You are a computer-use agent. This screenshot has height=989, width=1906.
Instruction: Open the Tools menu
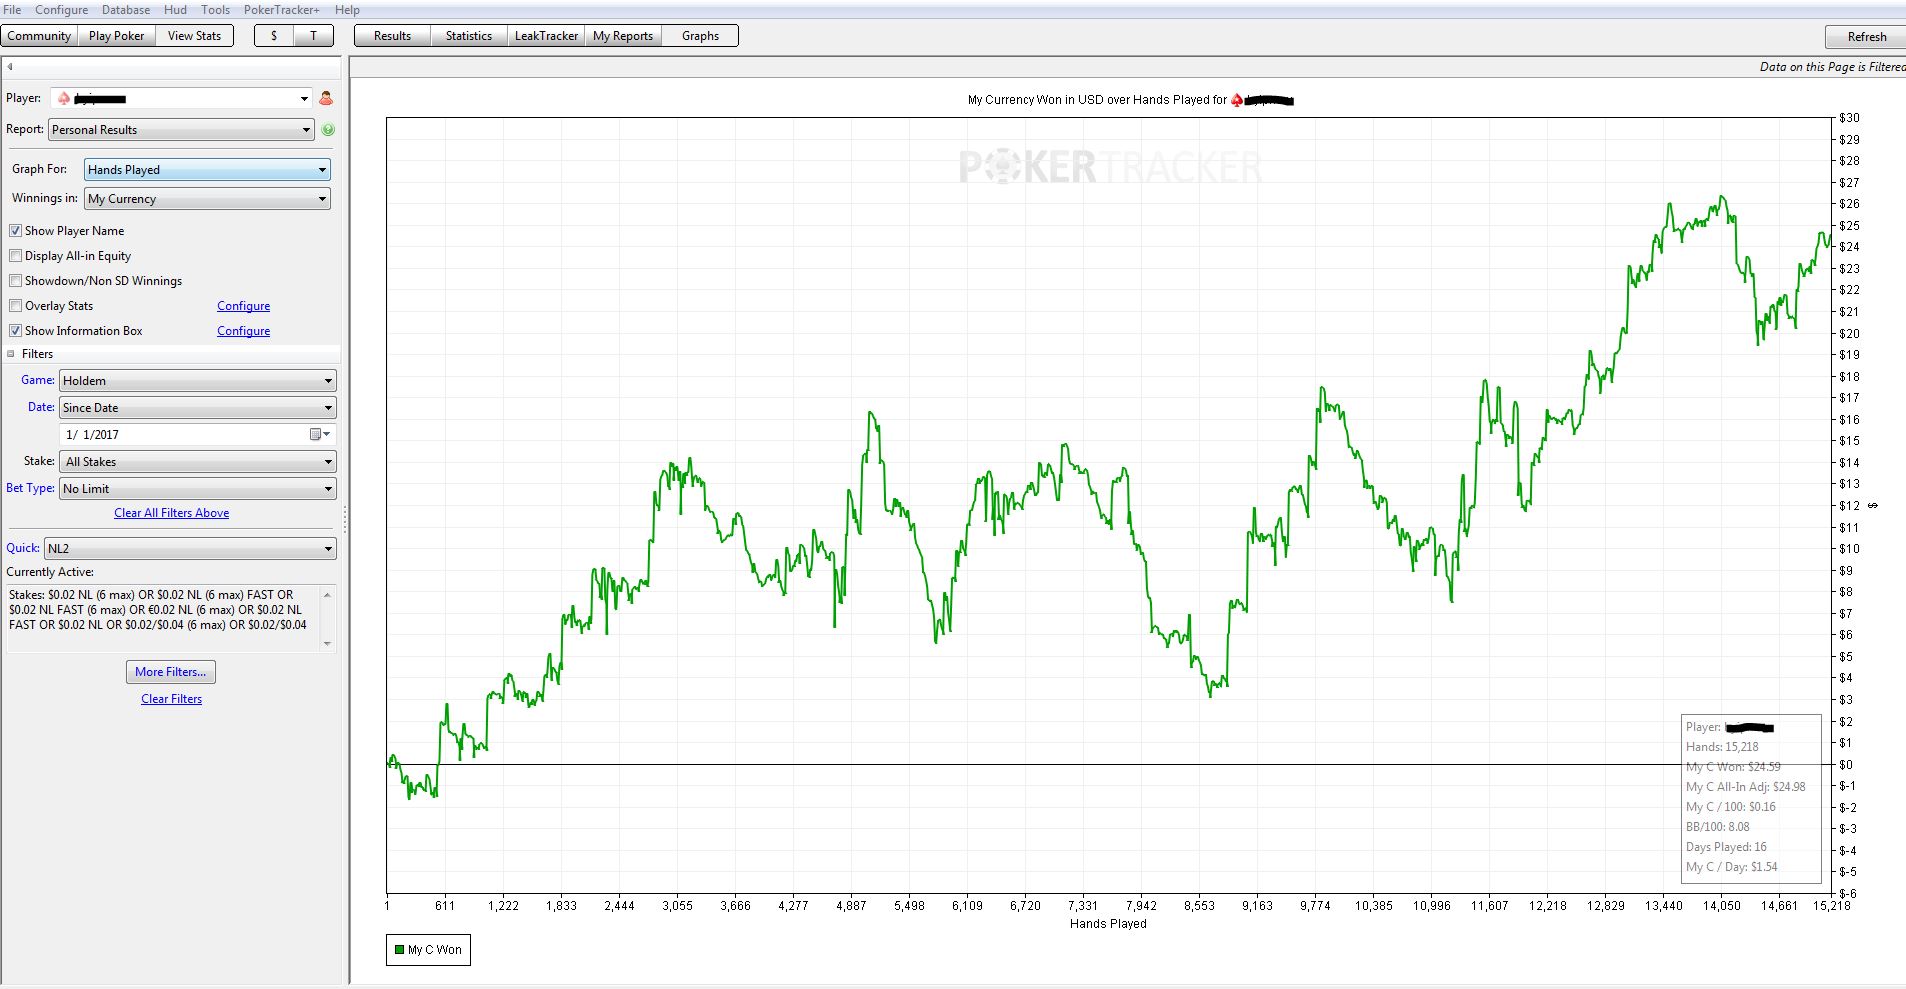click(215, 10)
